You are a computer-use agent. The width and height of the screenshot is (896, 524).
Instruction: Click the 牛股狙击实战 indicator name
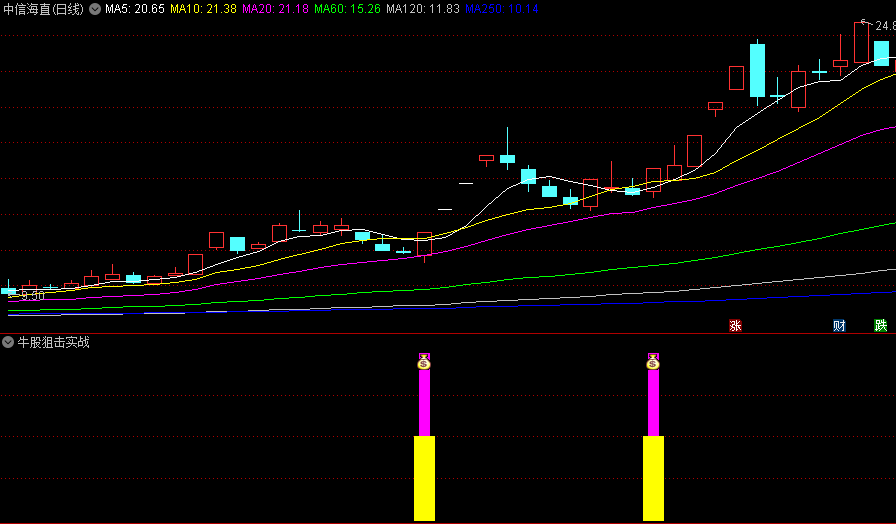coord(54,342)
